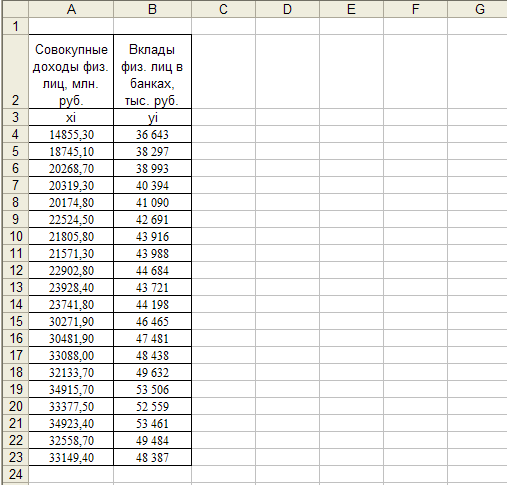Click cell with value 20174,80
The width and height of the screenshot is (507, 485).
(71, 202)
